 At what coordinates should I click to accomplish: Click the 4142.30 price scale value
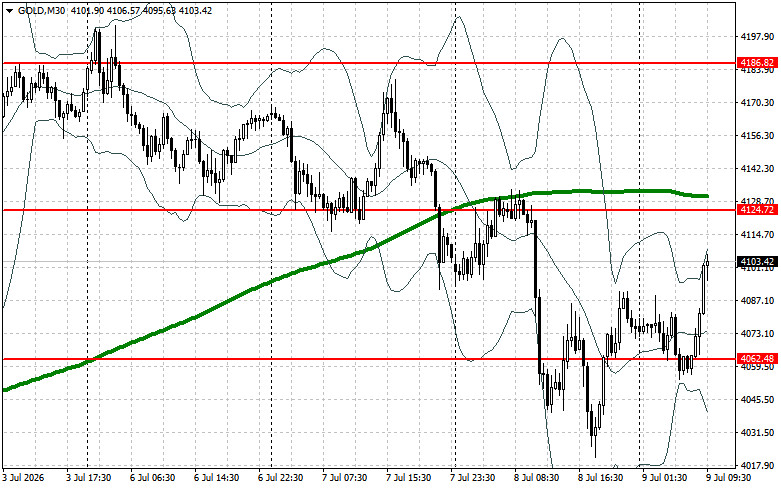point(757,169)
